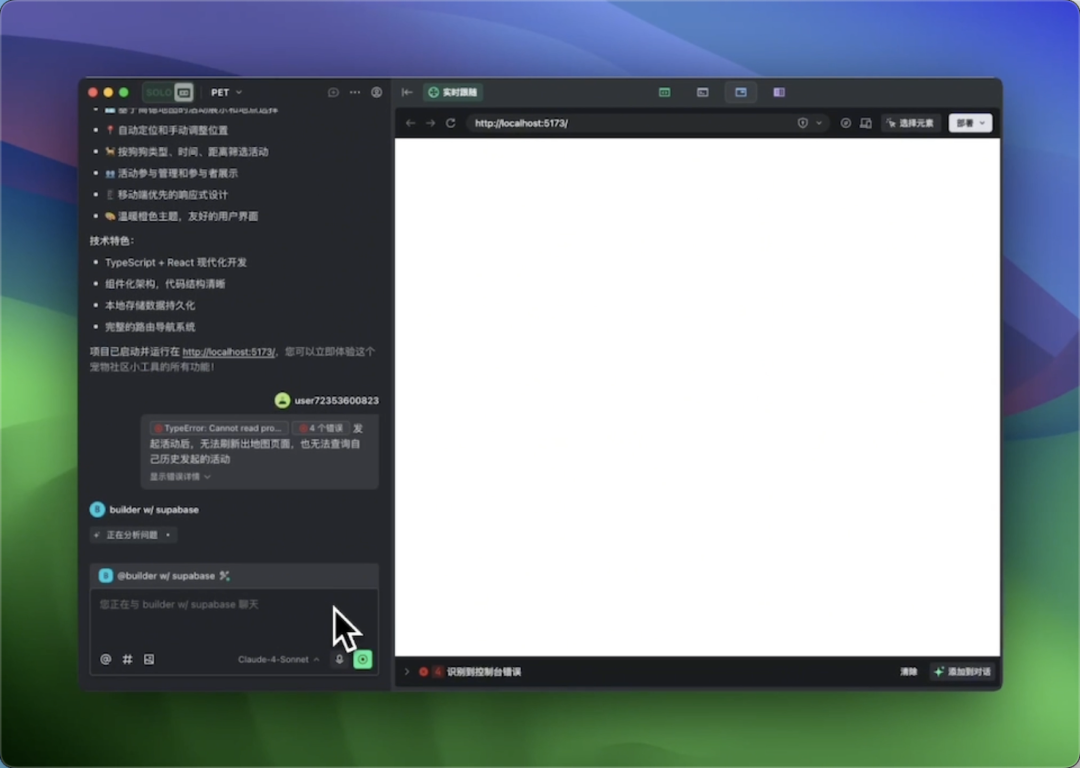The height and width of the screenshot is (768, 1080).
Task: Open the Claude-4-Sonnet model selector
Action: (278, 659)
